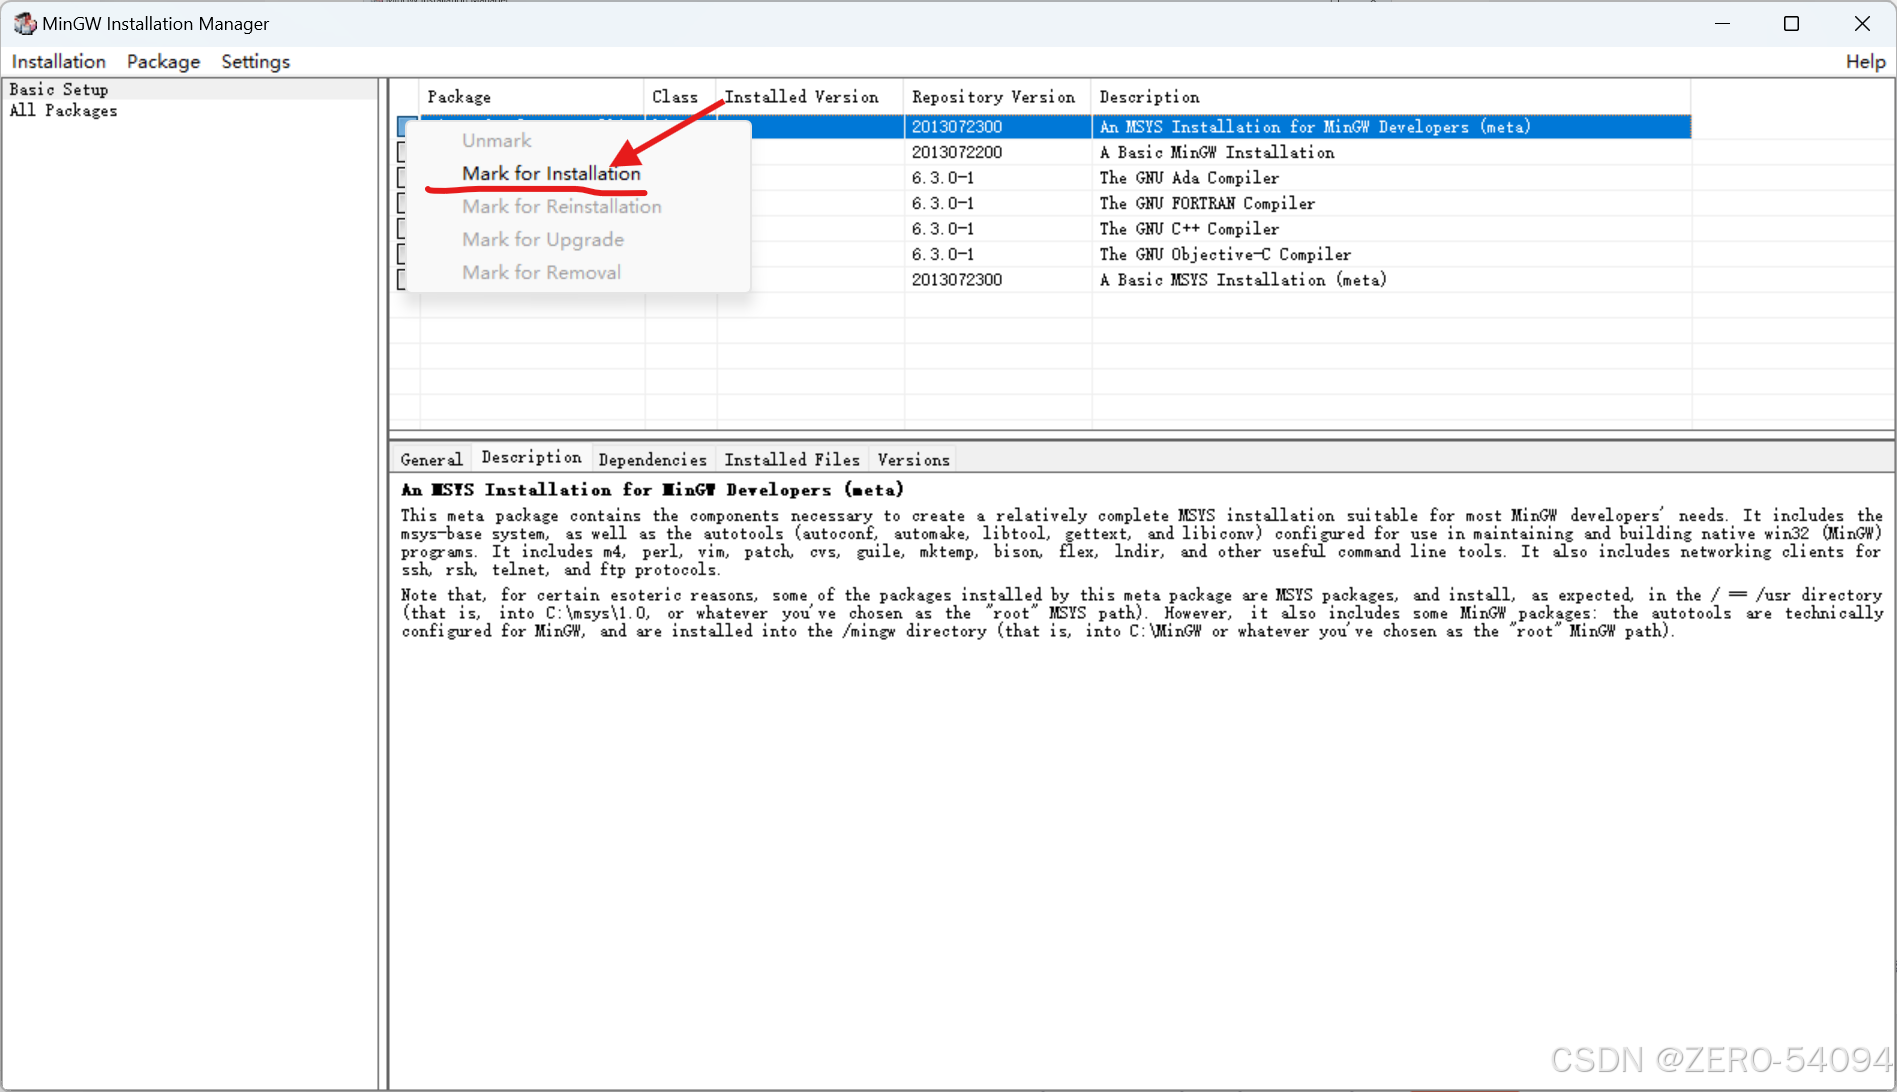Switch to the Installed Files tab
This screenshot has width=1897, height=1092.
791,459
